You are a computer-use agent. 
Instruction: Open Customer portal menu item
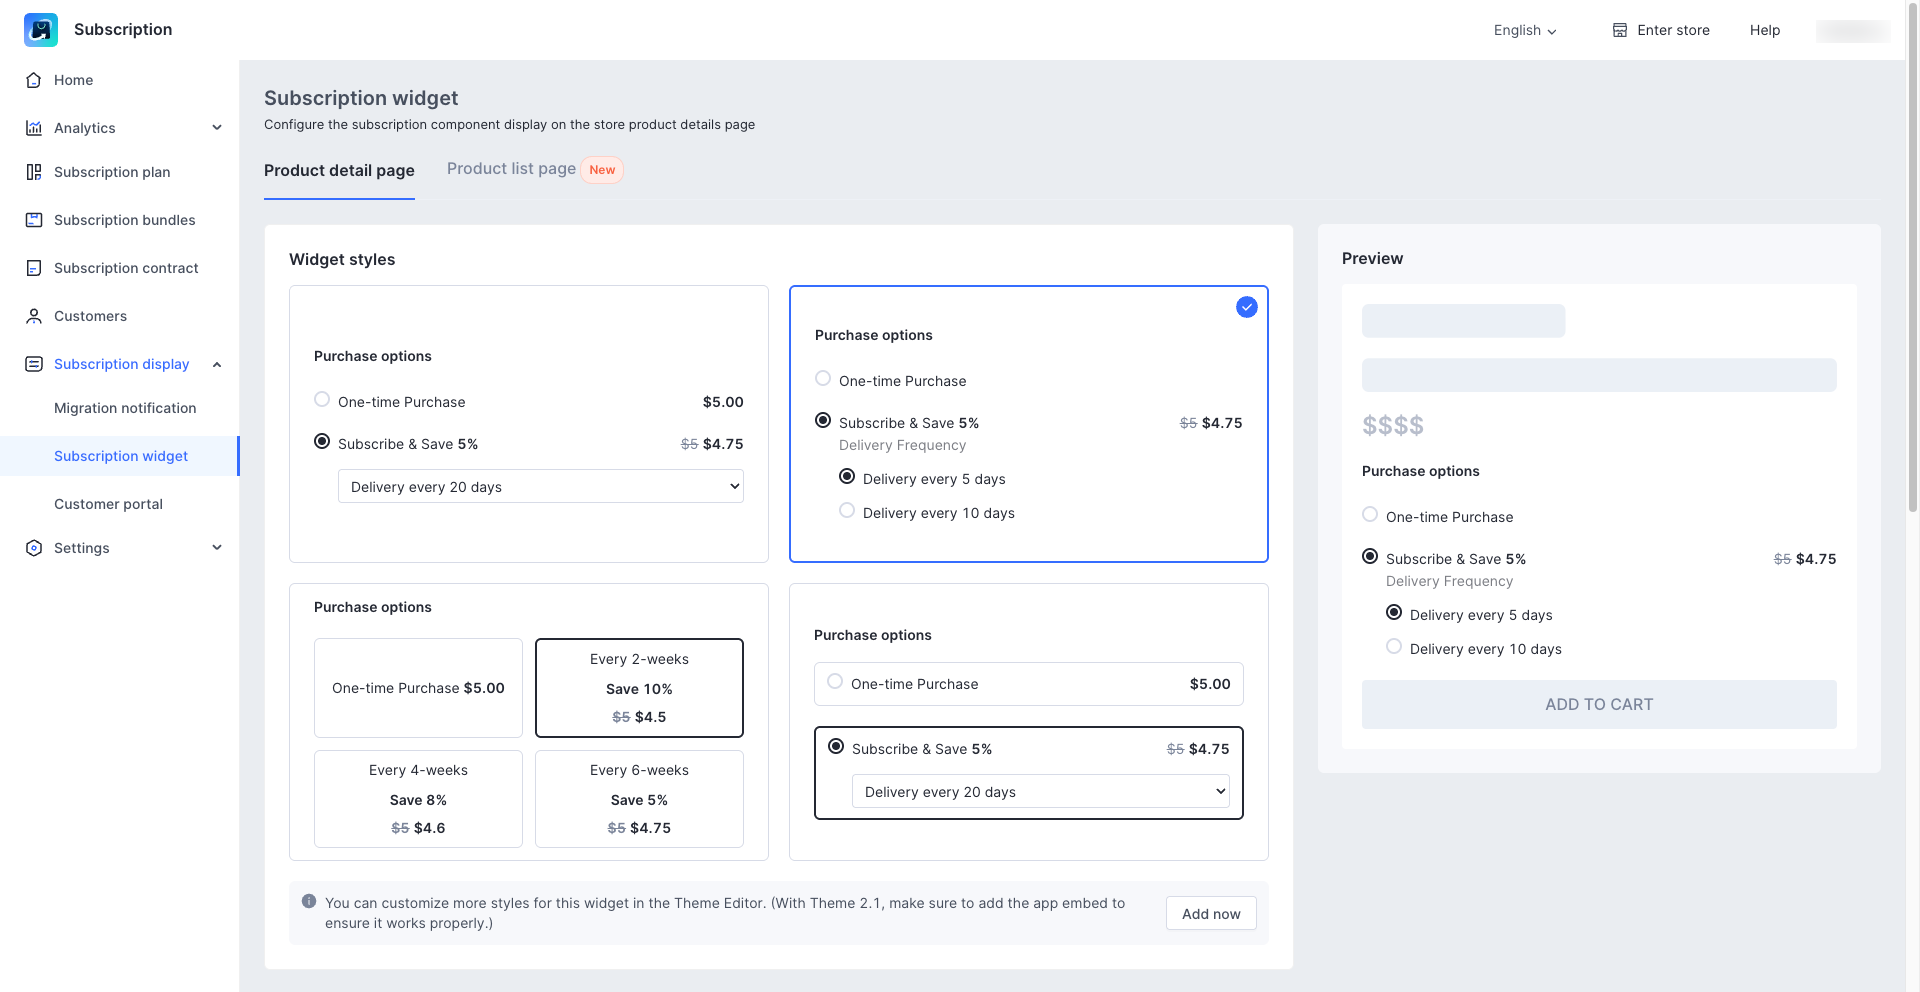[108, 504]
